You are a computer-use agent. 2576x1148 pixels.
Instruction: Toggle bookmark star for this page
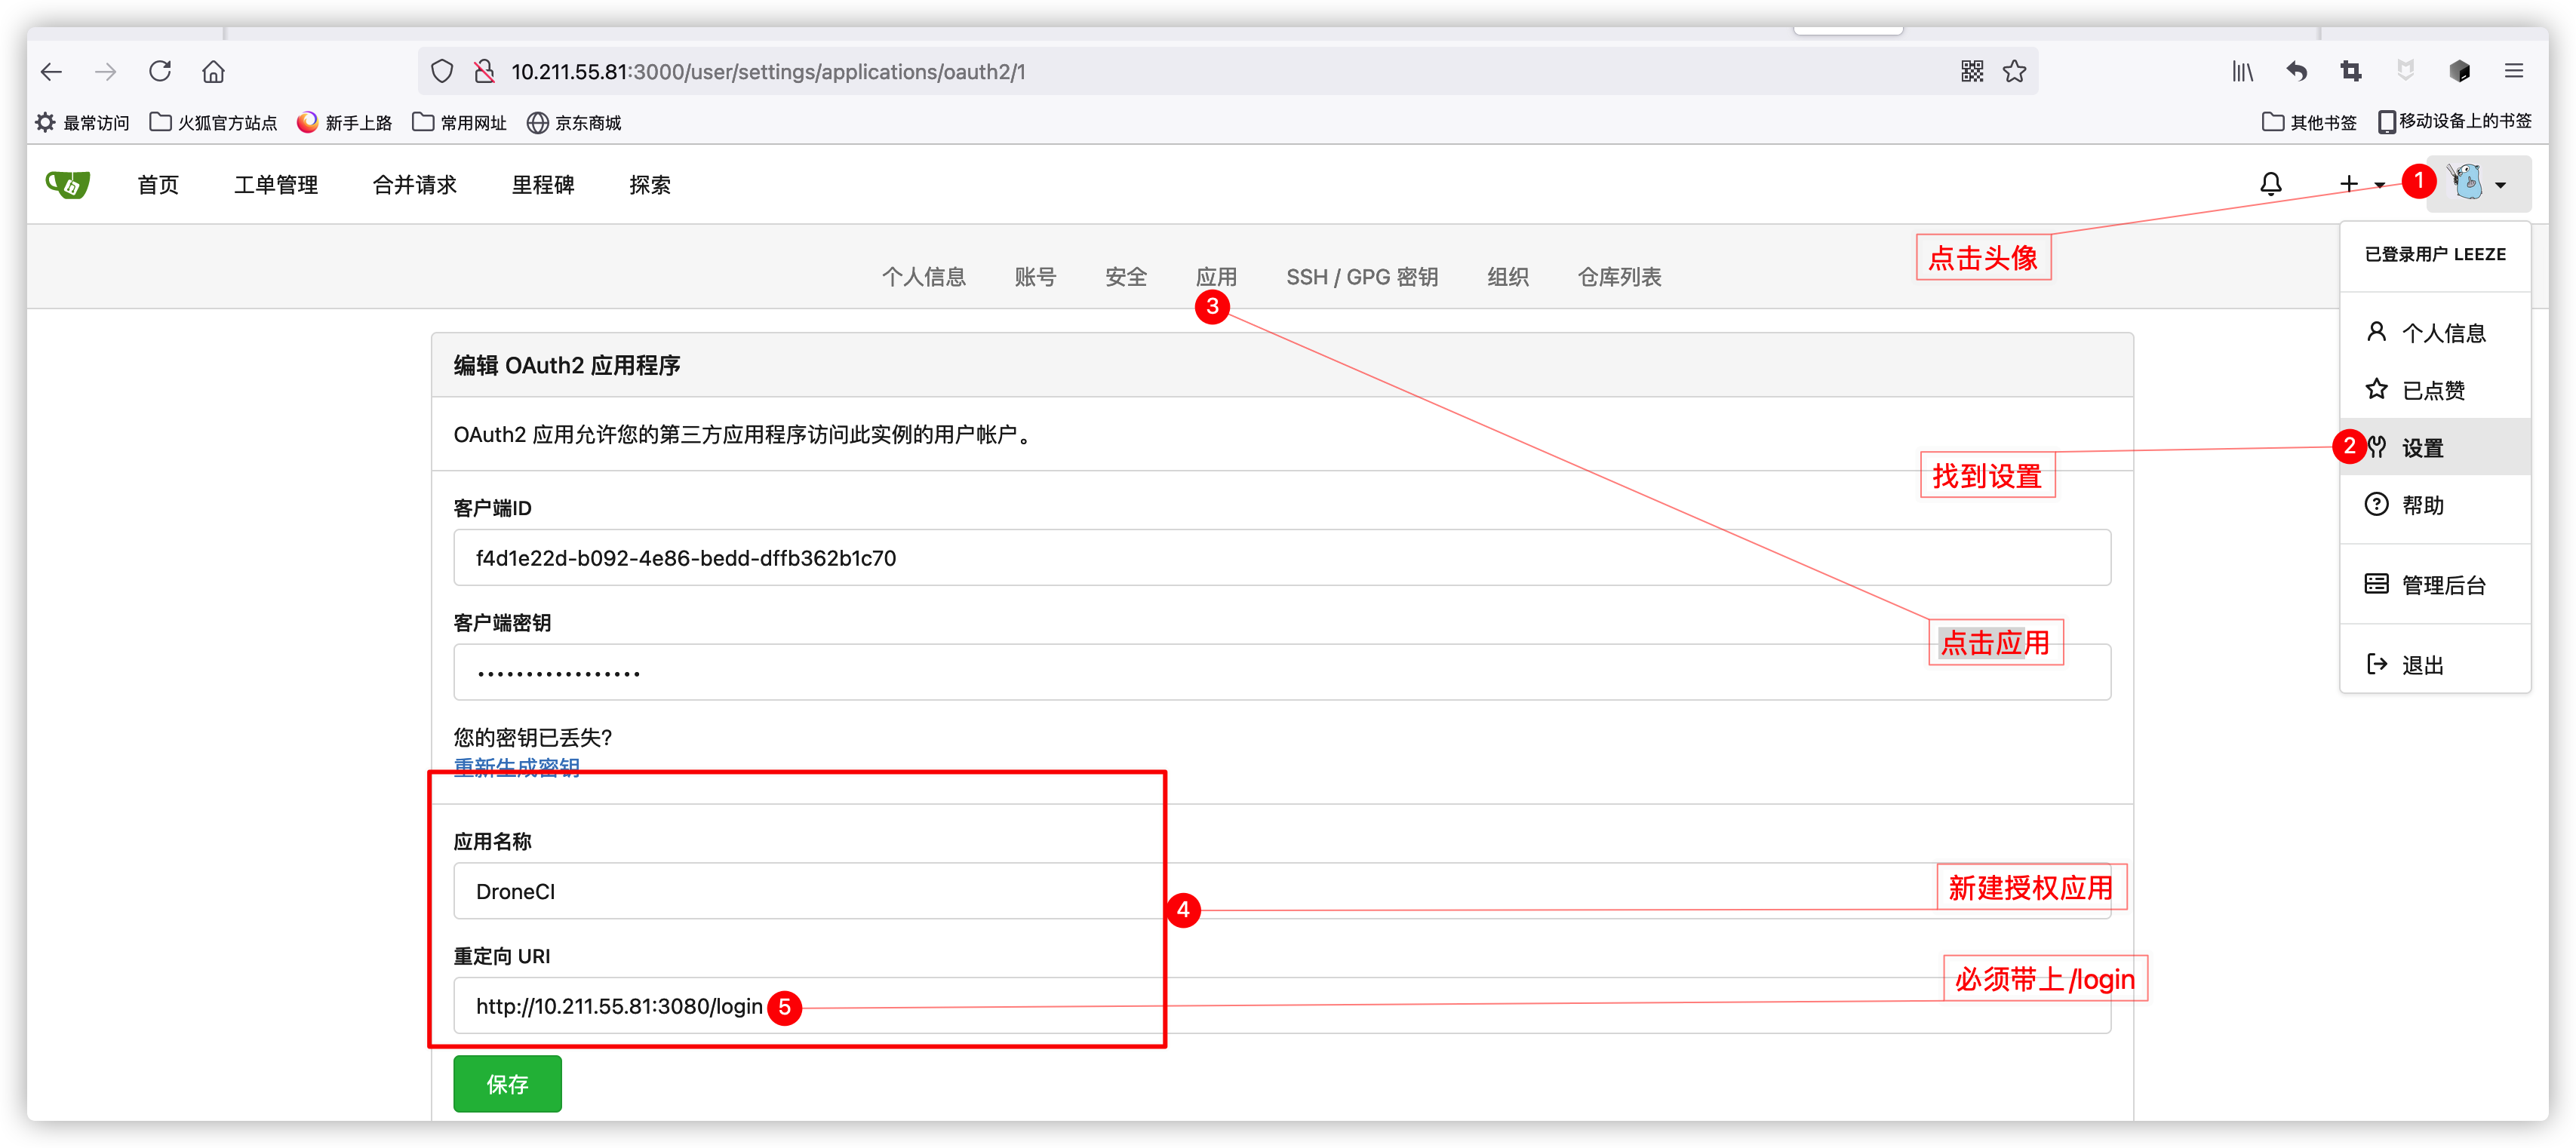[x=2014, y=70]
